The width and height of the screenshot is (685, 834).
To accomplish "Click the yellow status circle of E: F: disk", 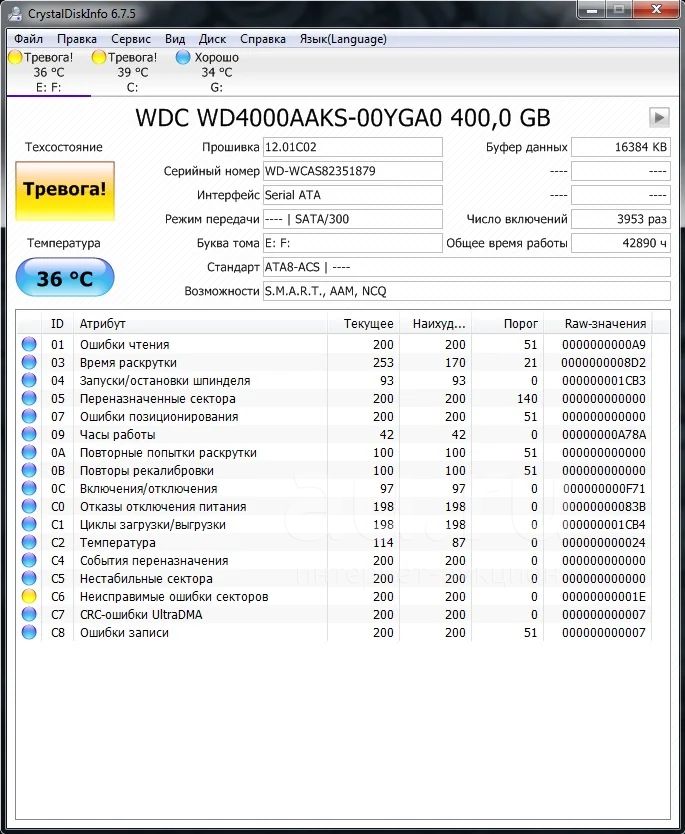I will coord(15,57).
